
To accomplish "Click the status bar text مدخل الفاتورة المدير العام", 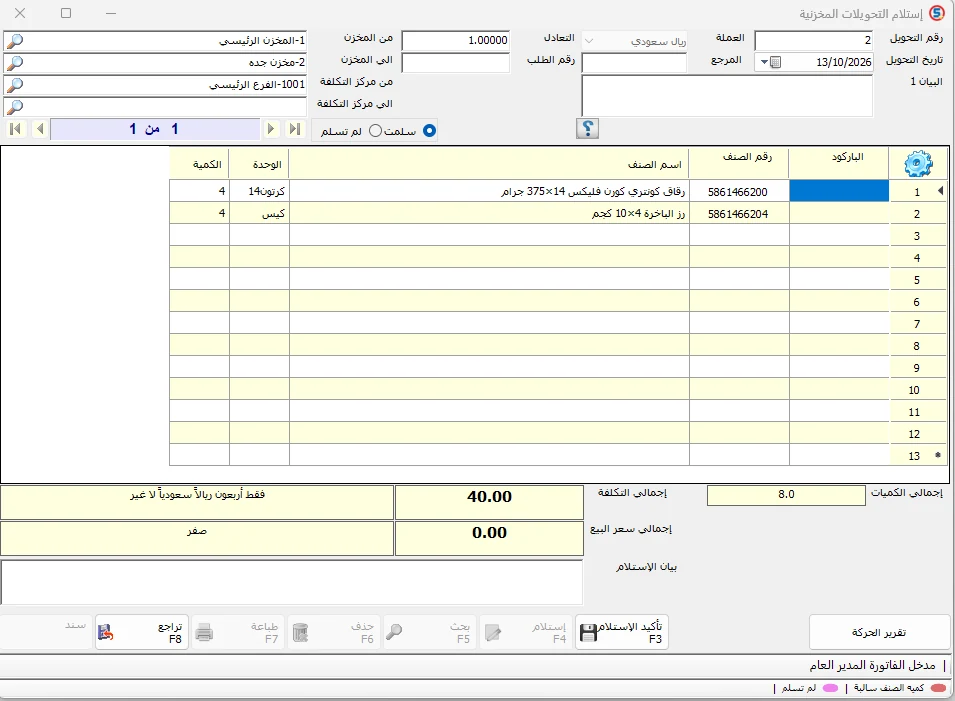I will pyautogui.click(x=872, y=666).
